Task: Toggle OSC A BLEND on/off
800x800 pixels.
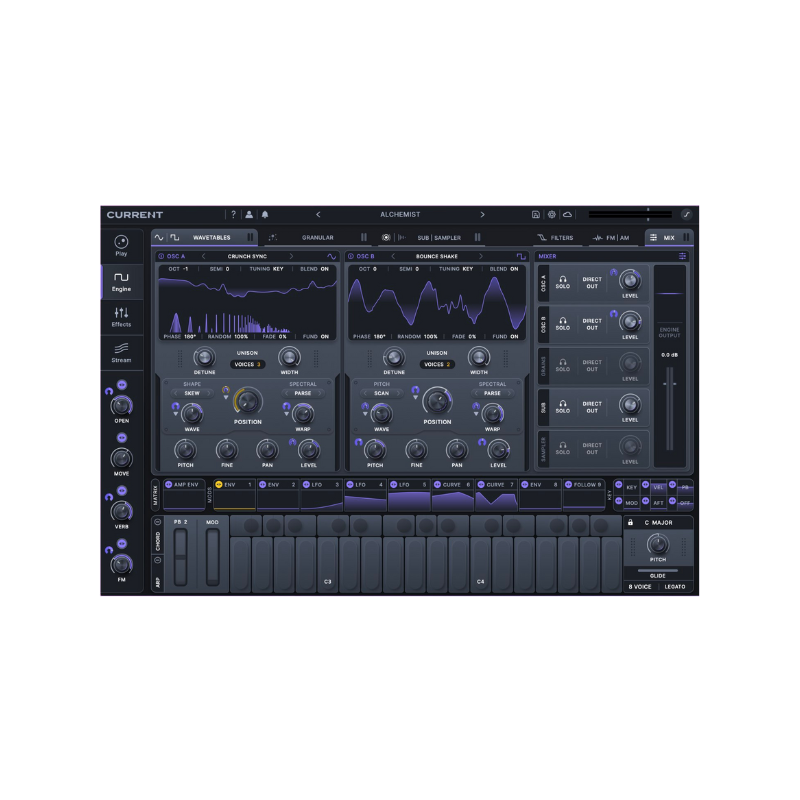Action: pyautogui.click(x=315, y=269)
